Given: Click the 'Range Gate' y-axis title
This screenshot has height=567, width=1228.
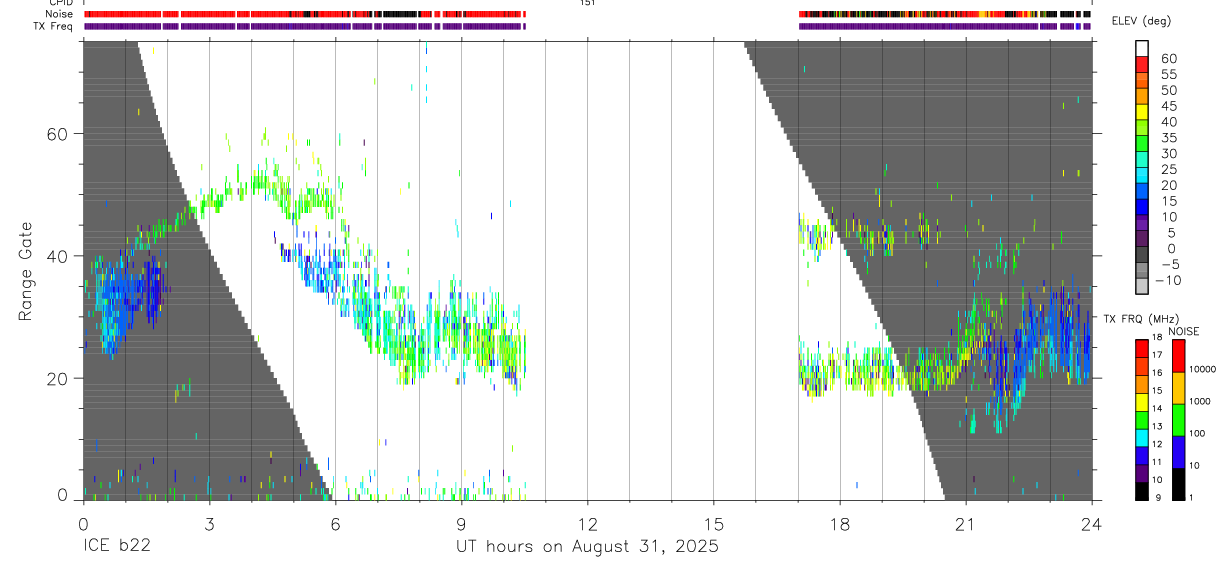Looking at the screenshot, I should (x=26, y=271).
